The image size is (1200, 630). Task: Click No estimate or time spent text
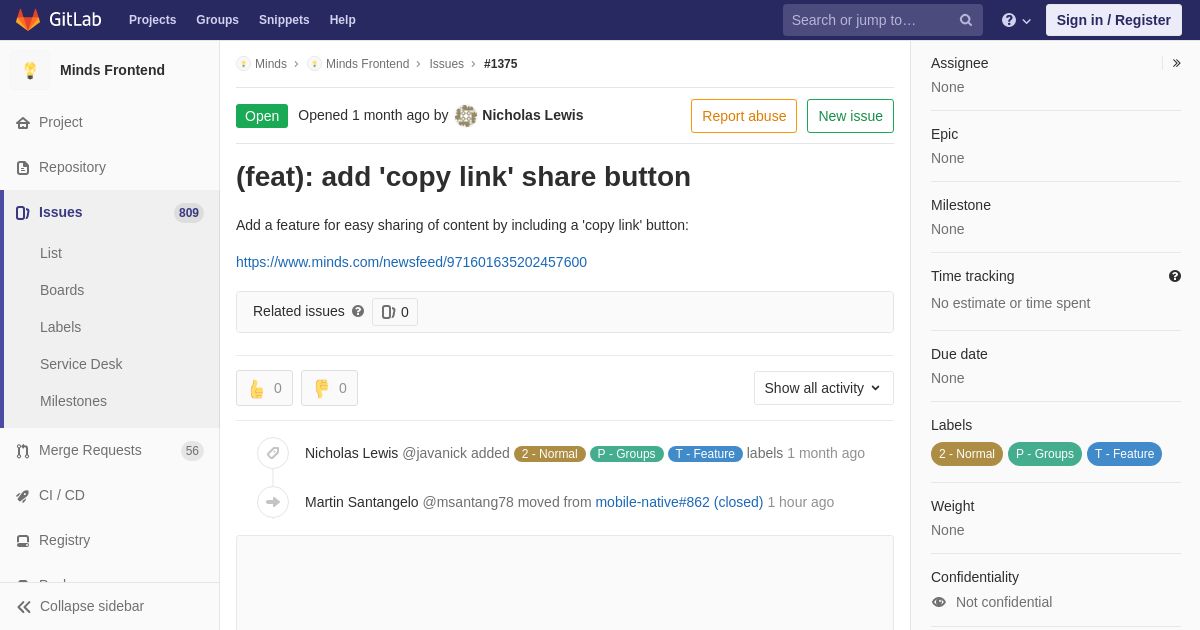pos(1010,303)
